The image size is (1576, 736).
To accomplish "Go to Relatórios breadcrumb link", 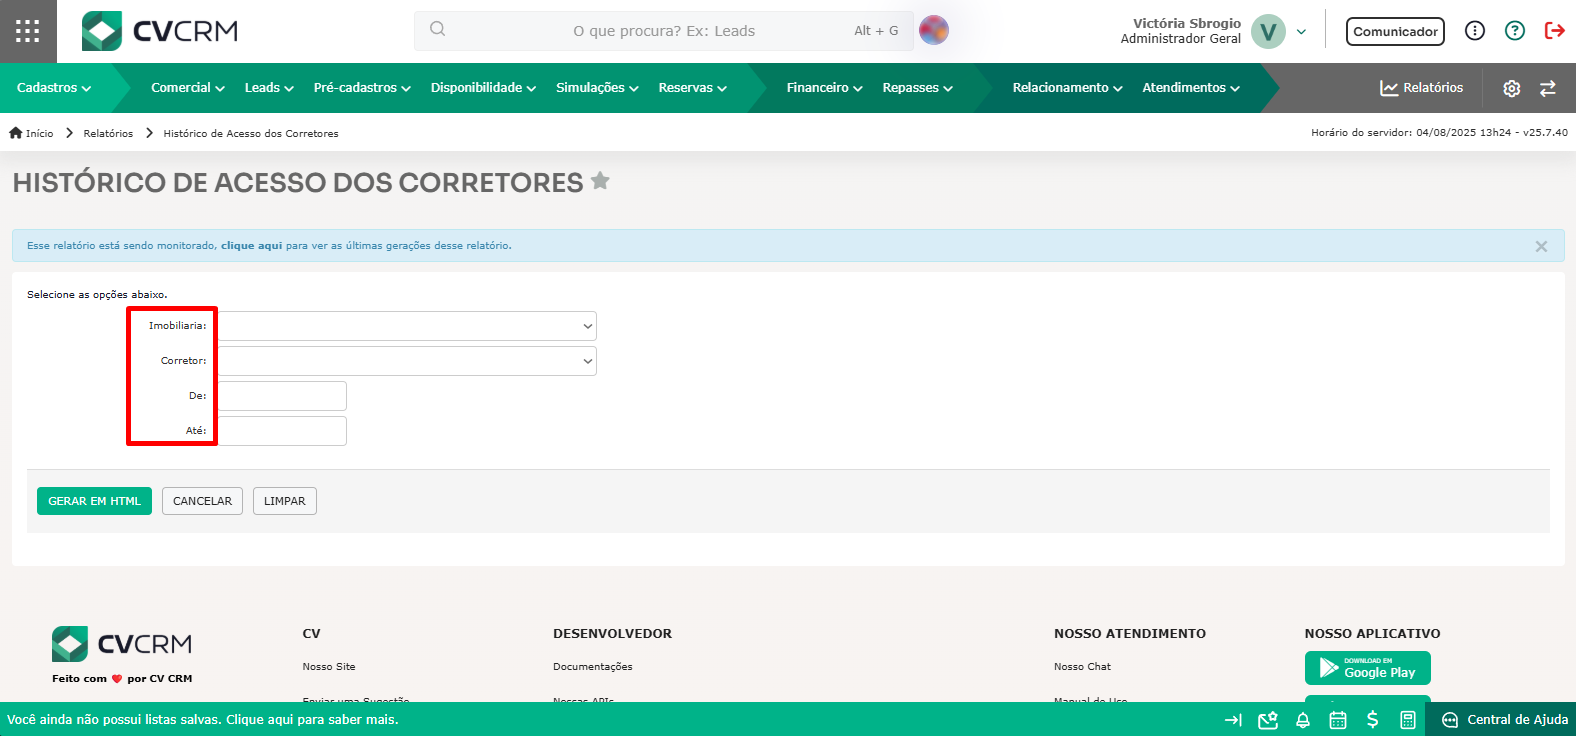I will coord(108,133).
